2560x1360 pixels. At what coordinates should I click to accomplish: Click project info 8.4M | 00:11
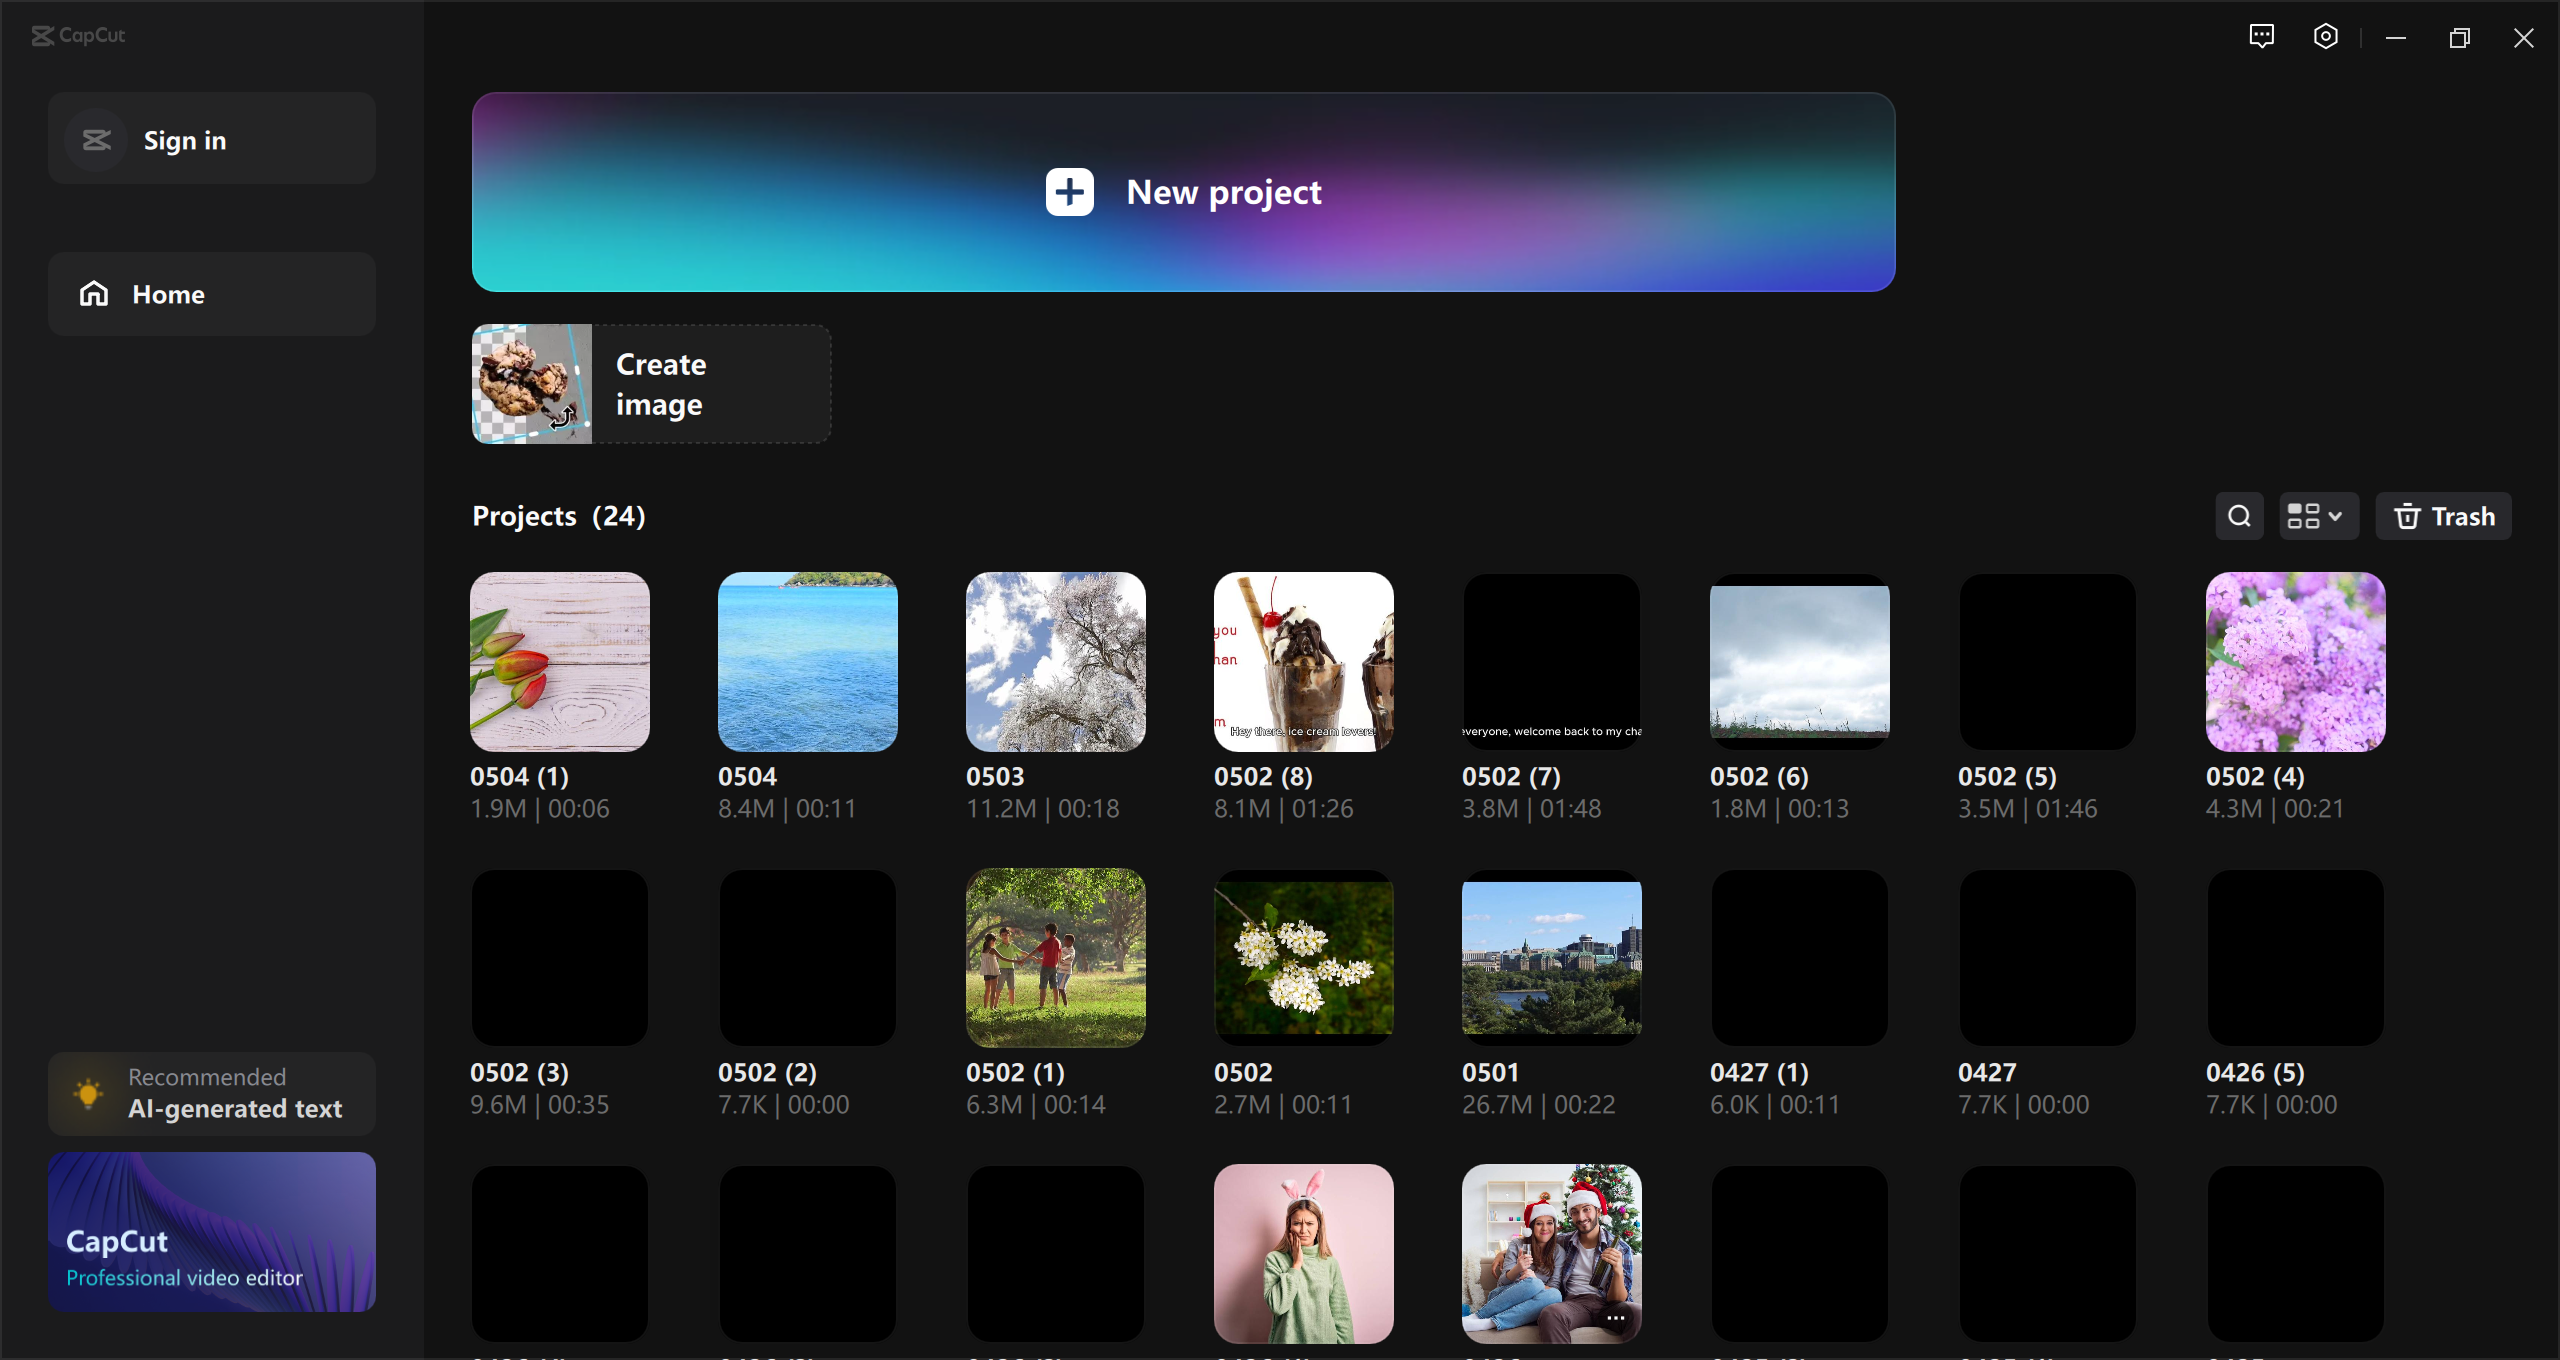(787, 808)
